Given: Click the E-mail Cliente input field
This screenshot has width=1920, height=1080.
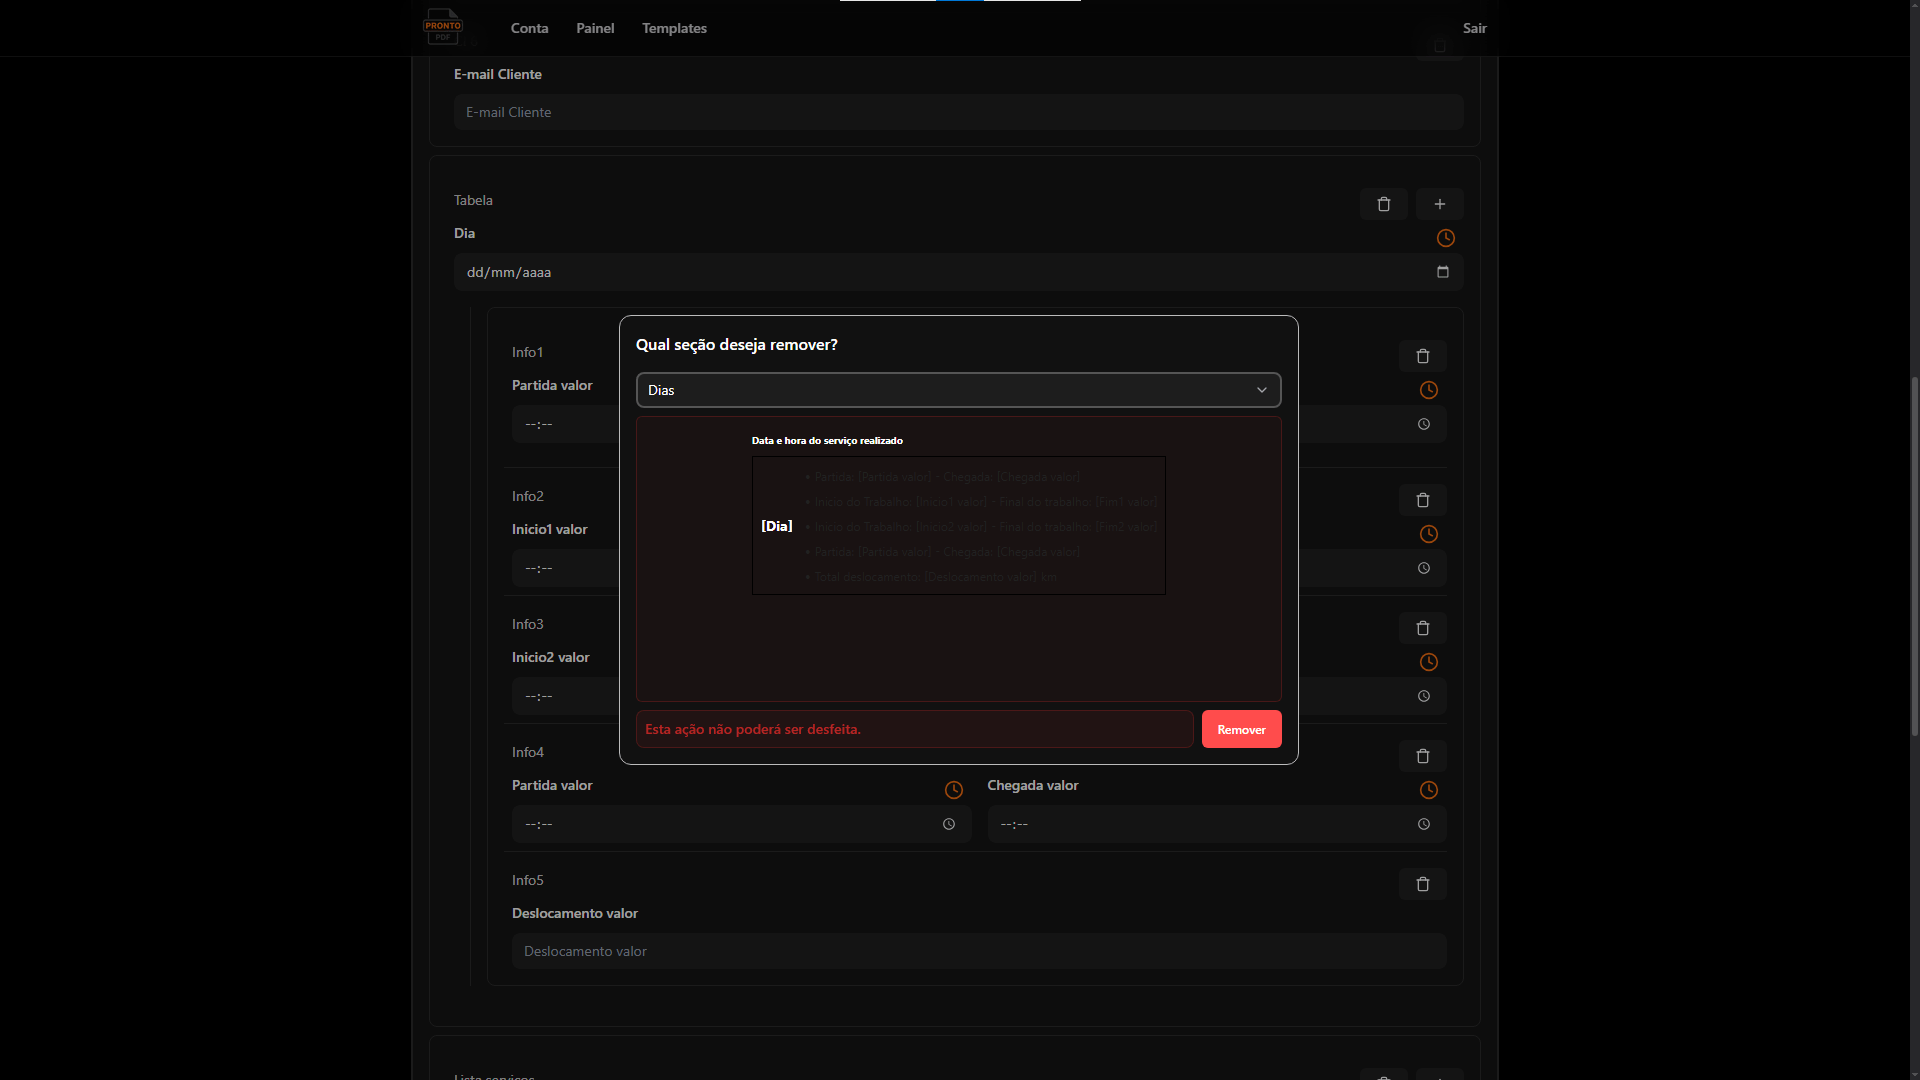Looking at the screenshot, I should [958, 112].
